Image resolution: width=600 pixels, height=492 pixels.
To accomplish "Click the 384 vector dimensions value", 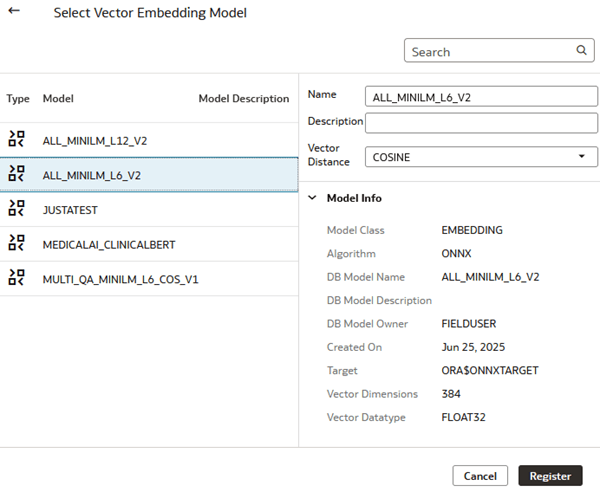I will click(451, 394).
